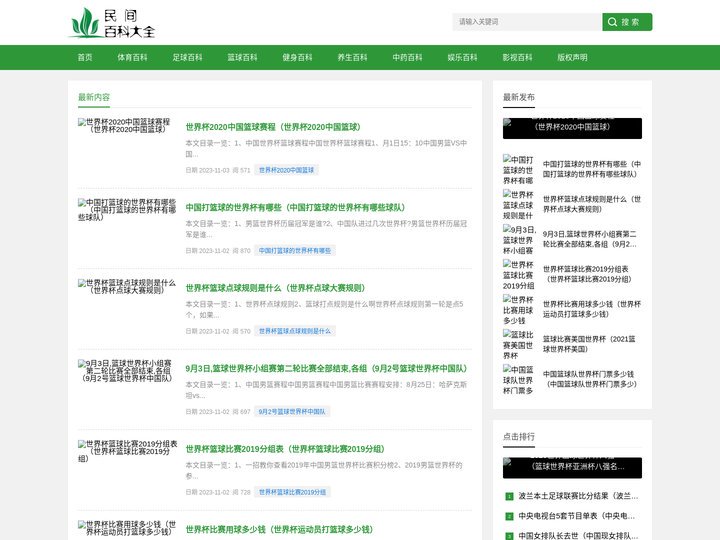
Task: Click the 中国打篮球的世界杯有哪些 tag
Action: click(x=295, y=251)
